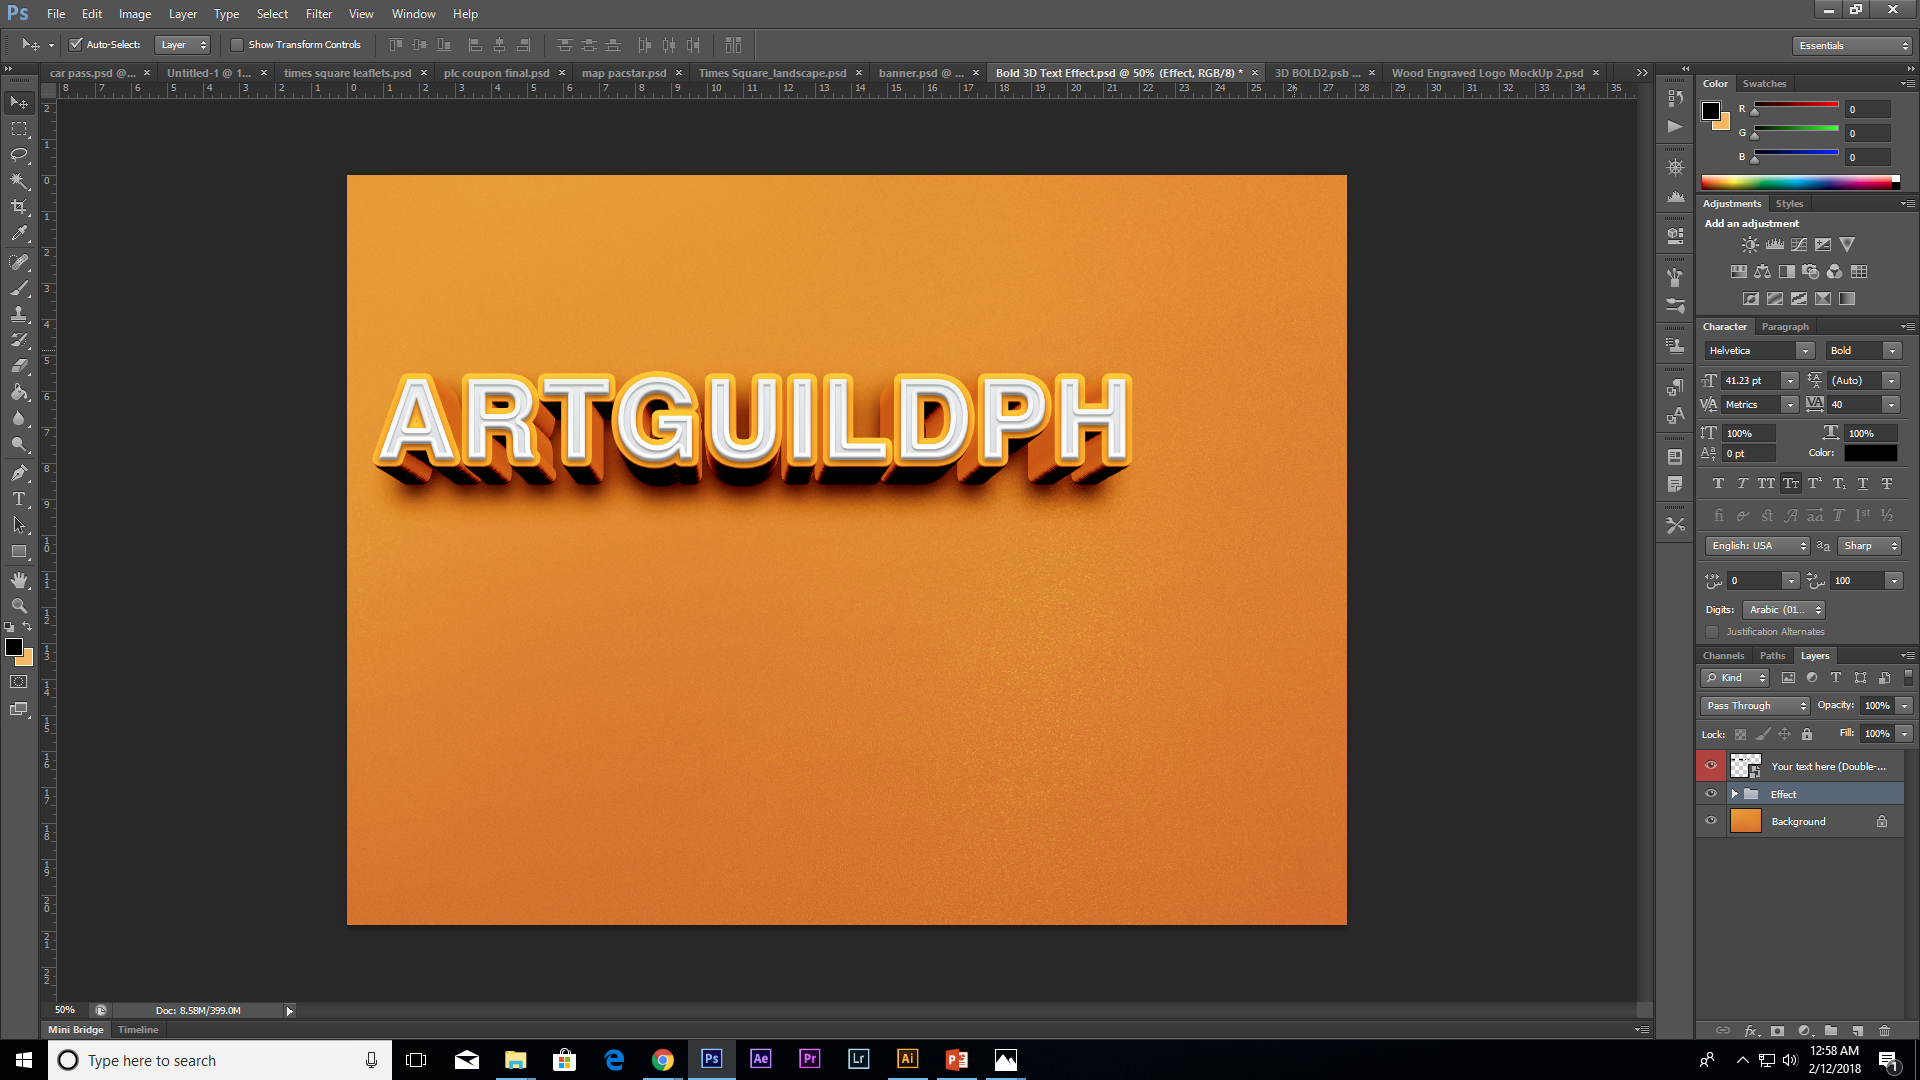Add a layer style via fx icon
Viewport: 1920px width, 1080px height.
1751,1030
